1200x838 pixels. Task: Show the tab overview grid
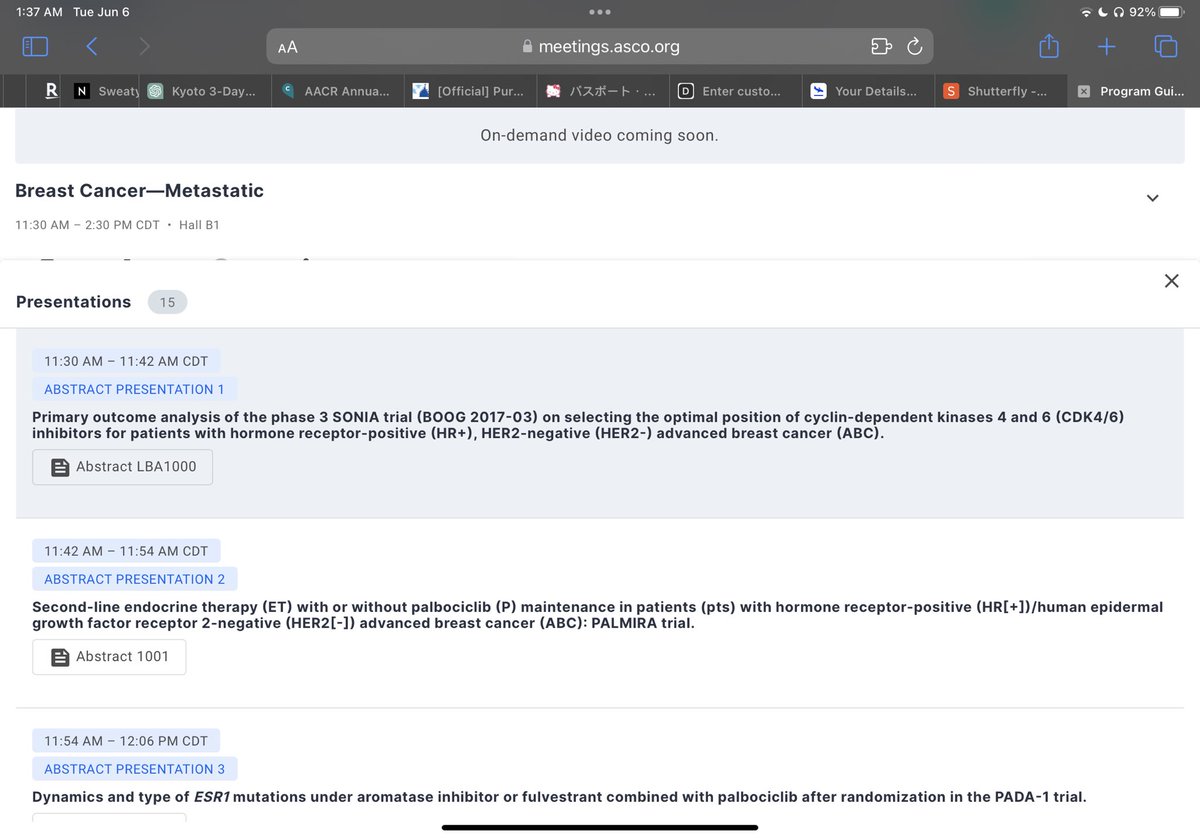pyautogui.click(x=1165, y=46)
